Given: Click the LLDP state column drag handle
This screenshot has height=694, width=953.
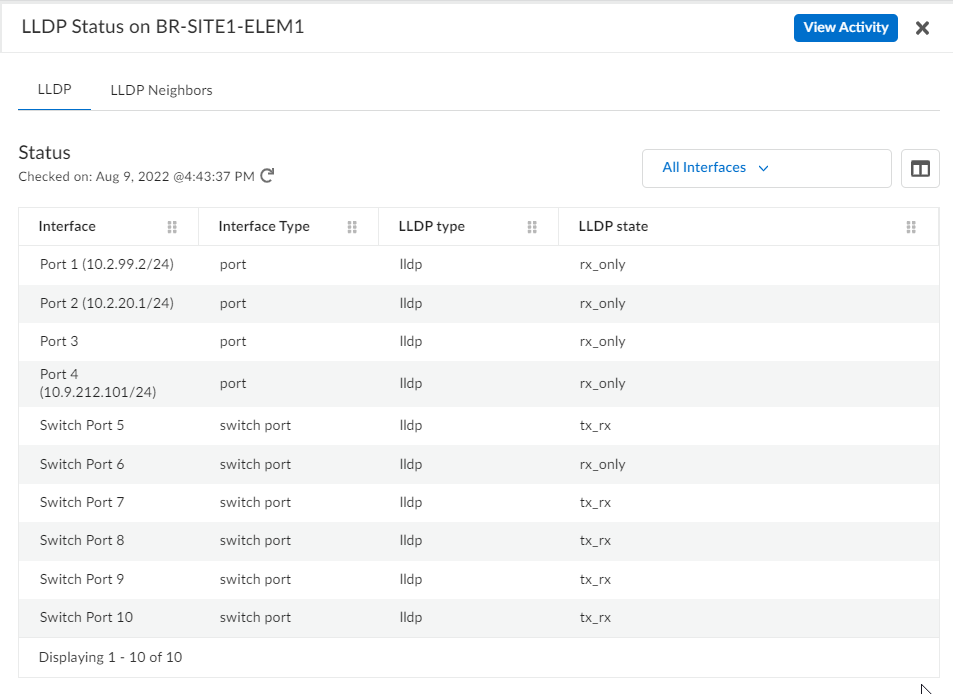Looking at the screenshot, I should point(911,227).
